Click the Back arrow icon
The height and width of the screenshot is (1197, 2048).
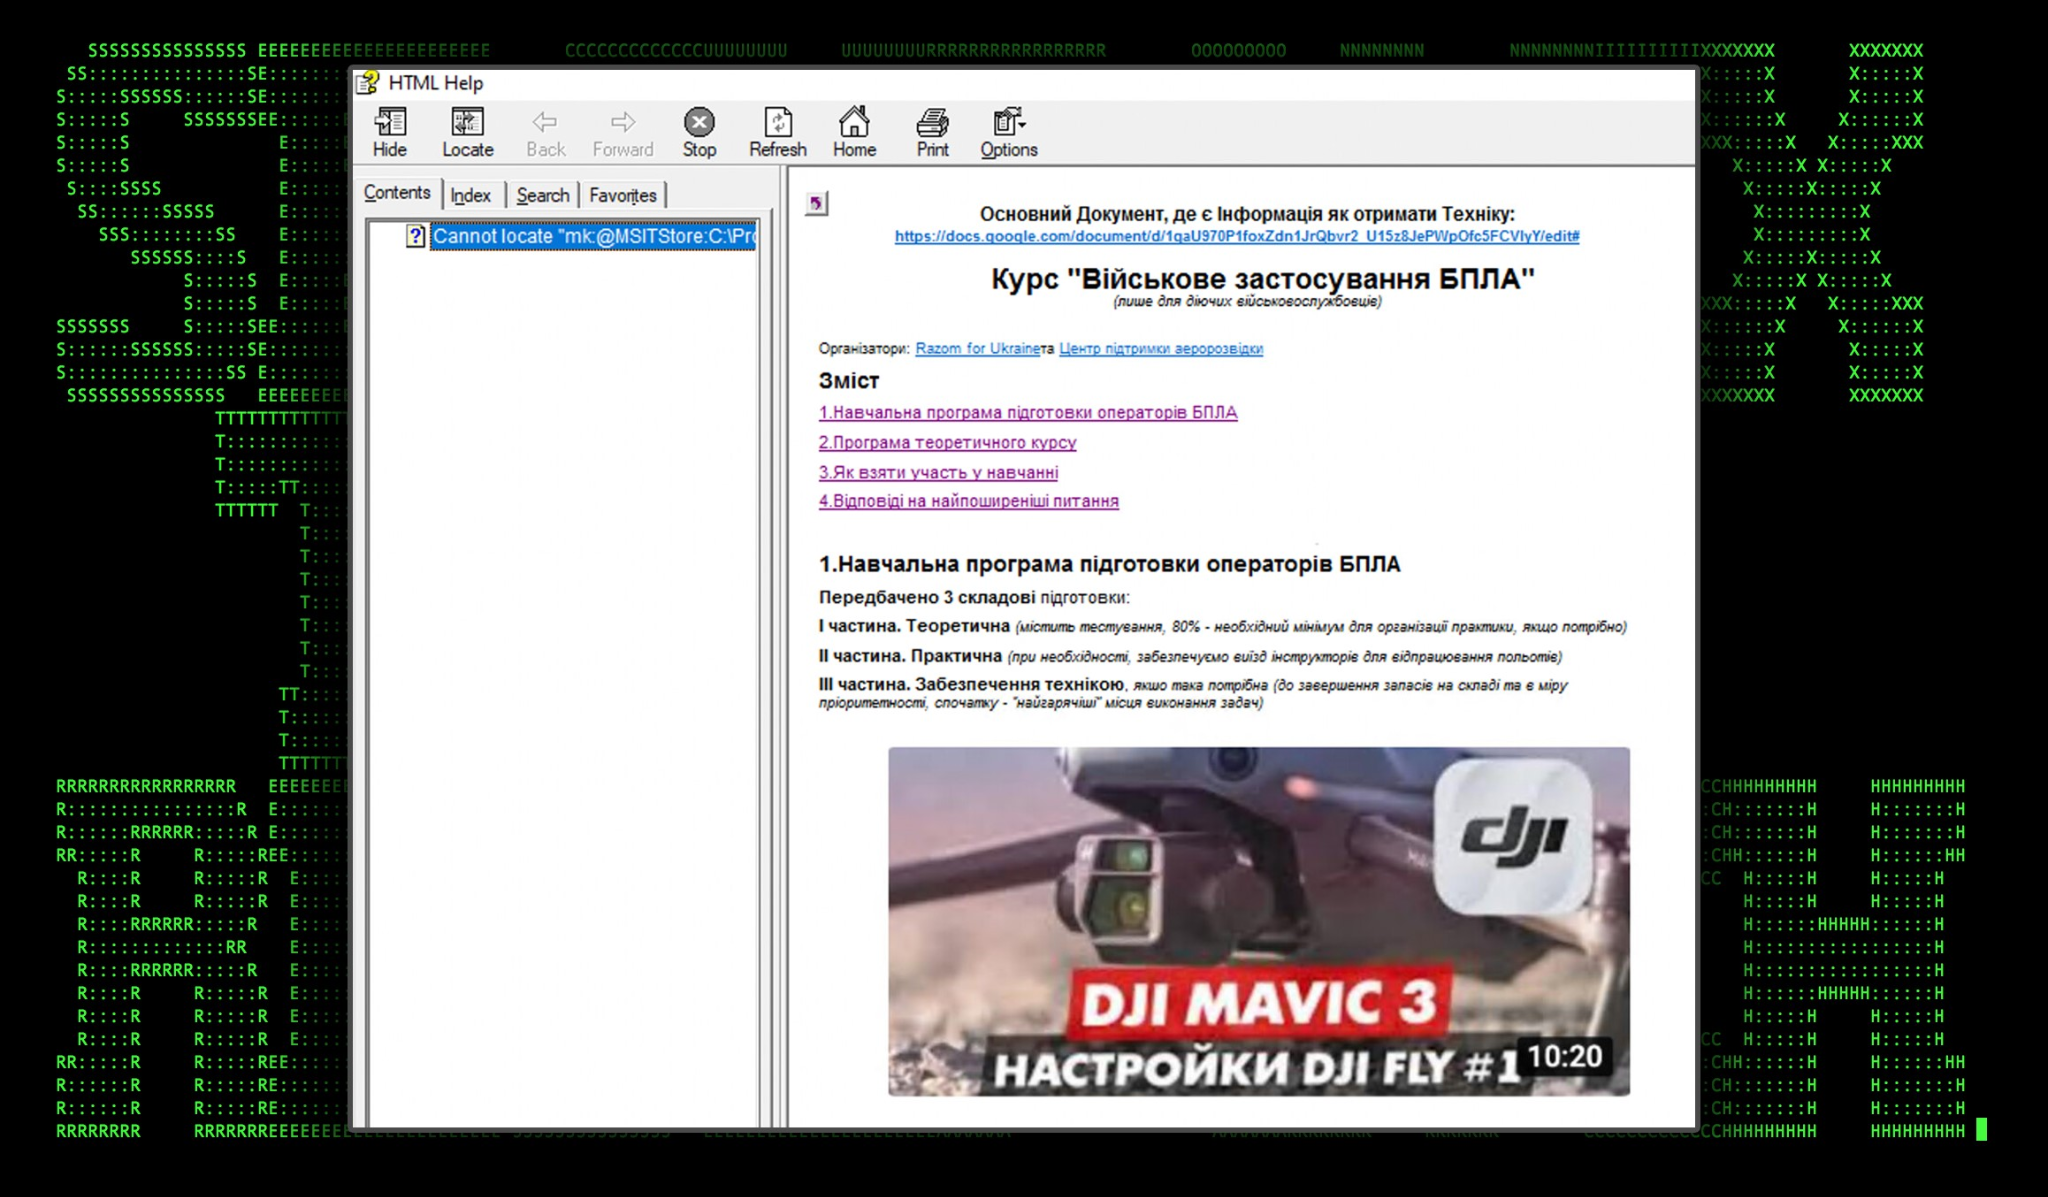click(545, 131)
